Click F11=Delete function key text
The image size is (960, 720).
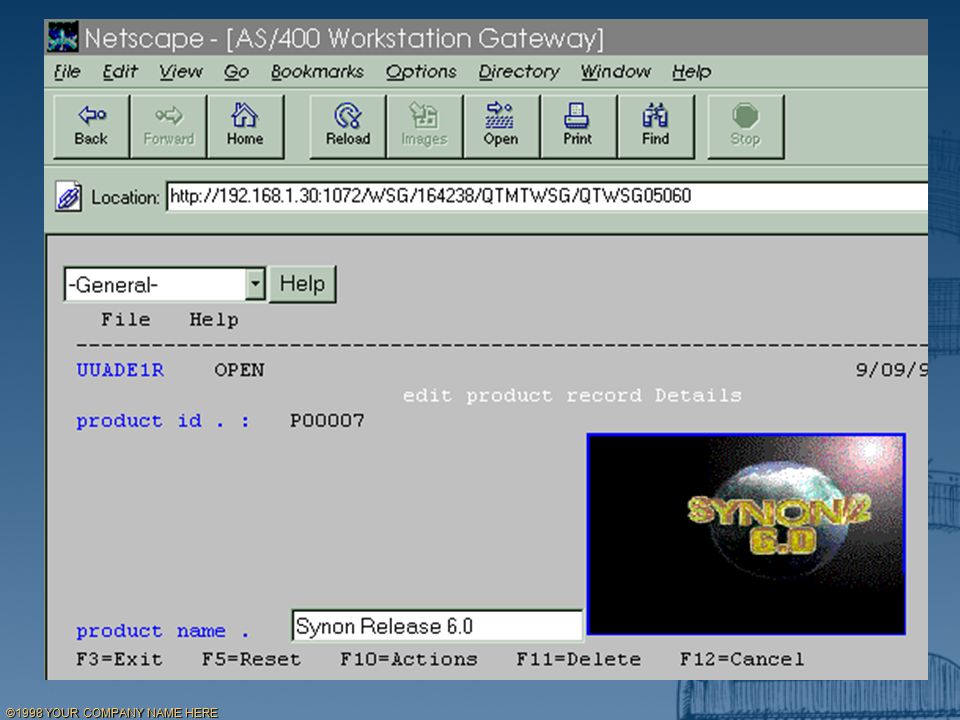pos(579,659)
